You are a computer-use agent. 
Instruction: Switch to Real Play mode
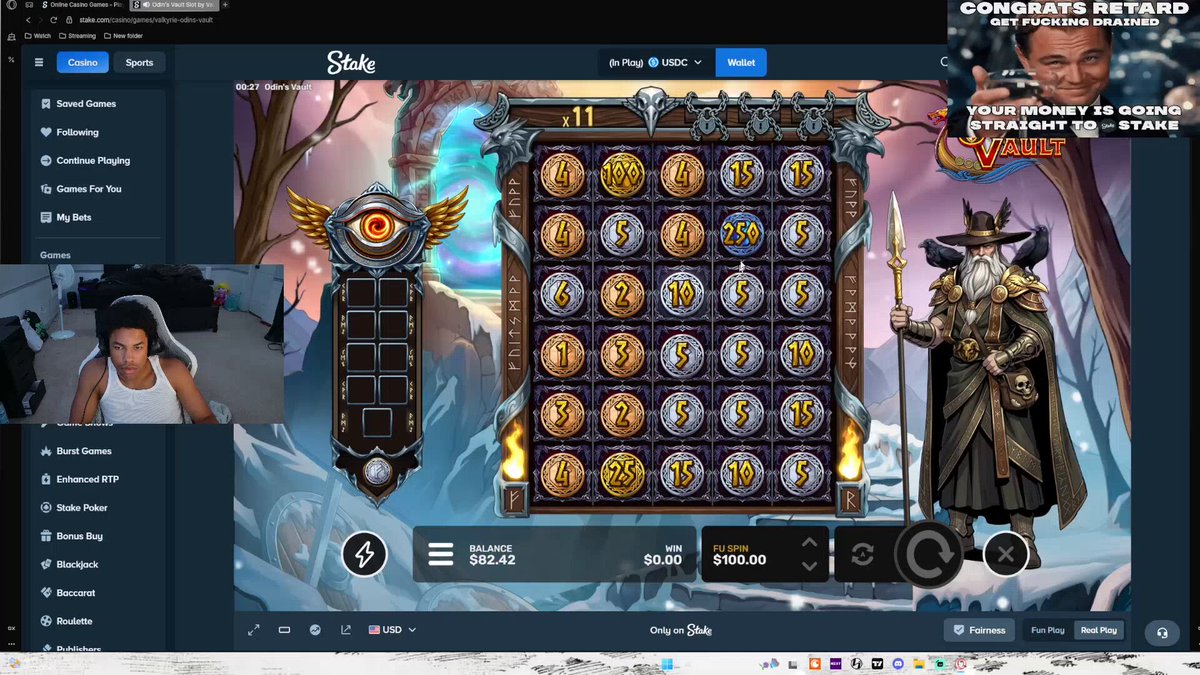[x=1098, y=630]
